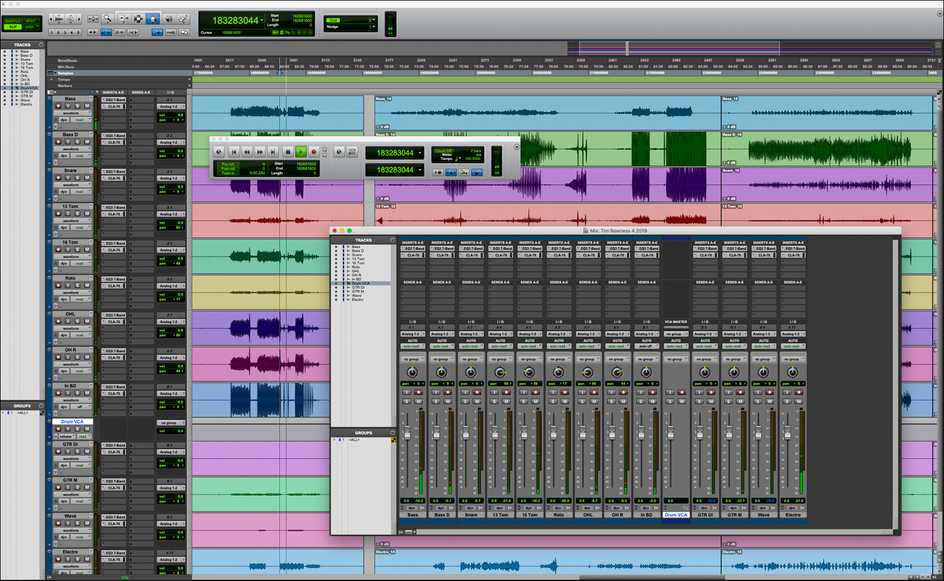Open Snare automation mode selector

(x=471, y=346)
